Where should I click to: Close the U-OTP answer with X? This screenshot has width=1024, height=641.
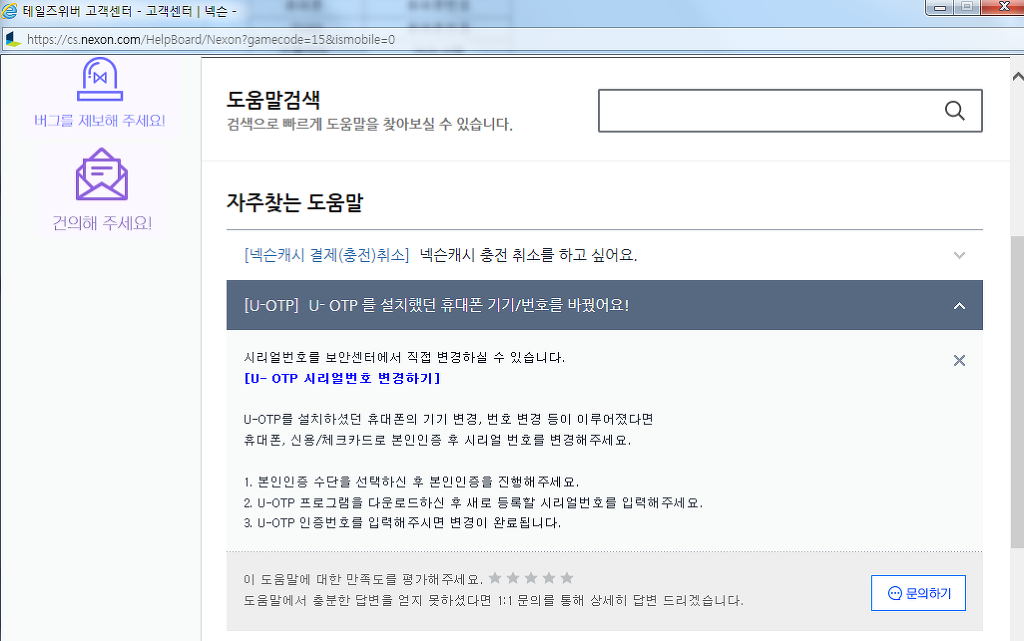pyautogui.click(x=959, y=360)
